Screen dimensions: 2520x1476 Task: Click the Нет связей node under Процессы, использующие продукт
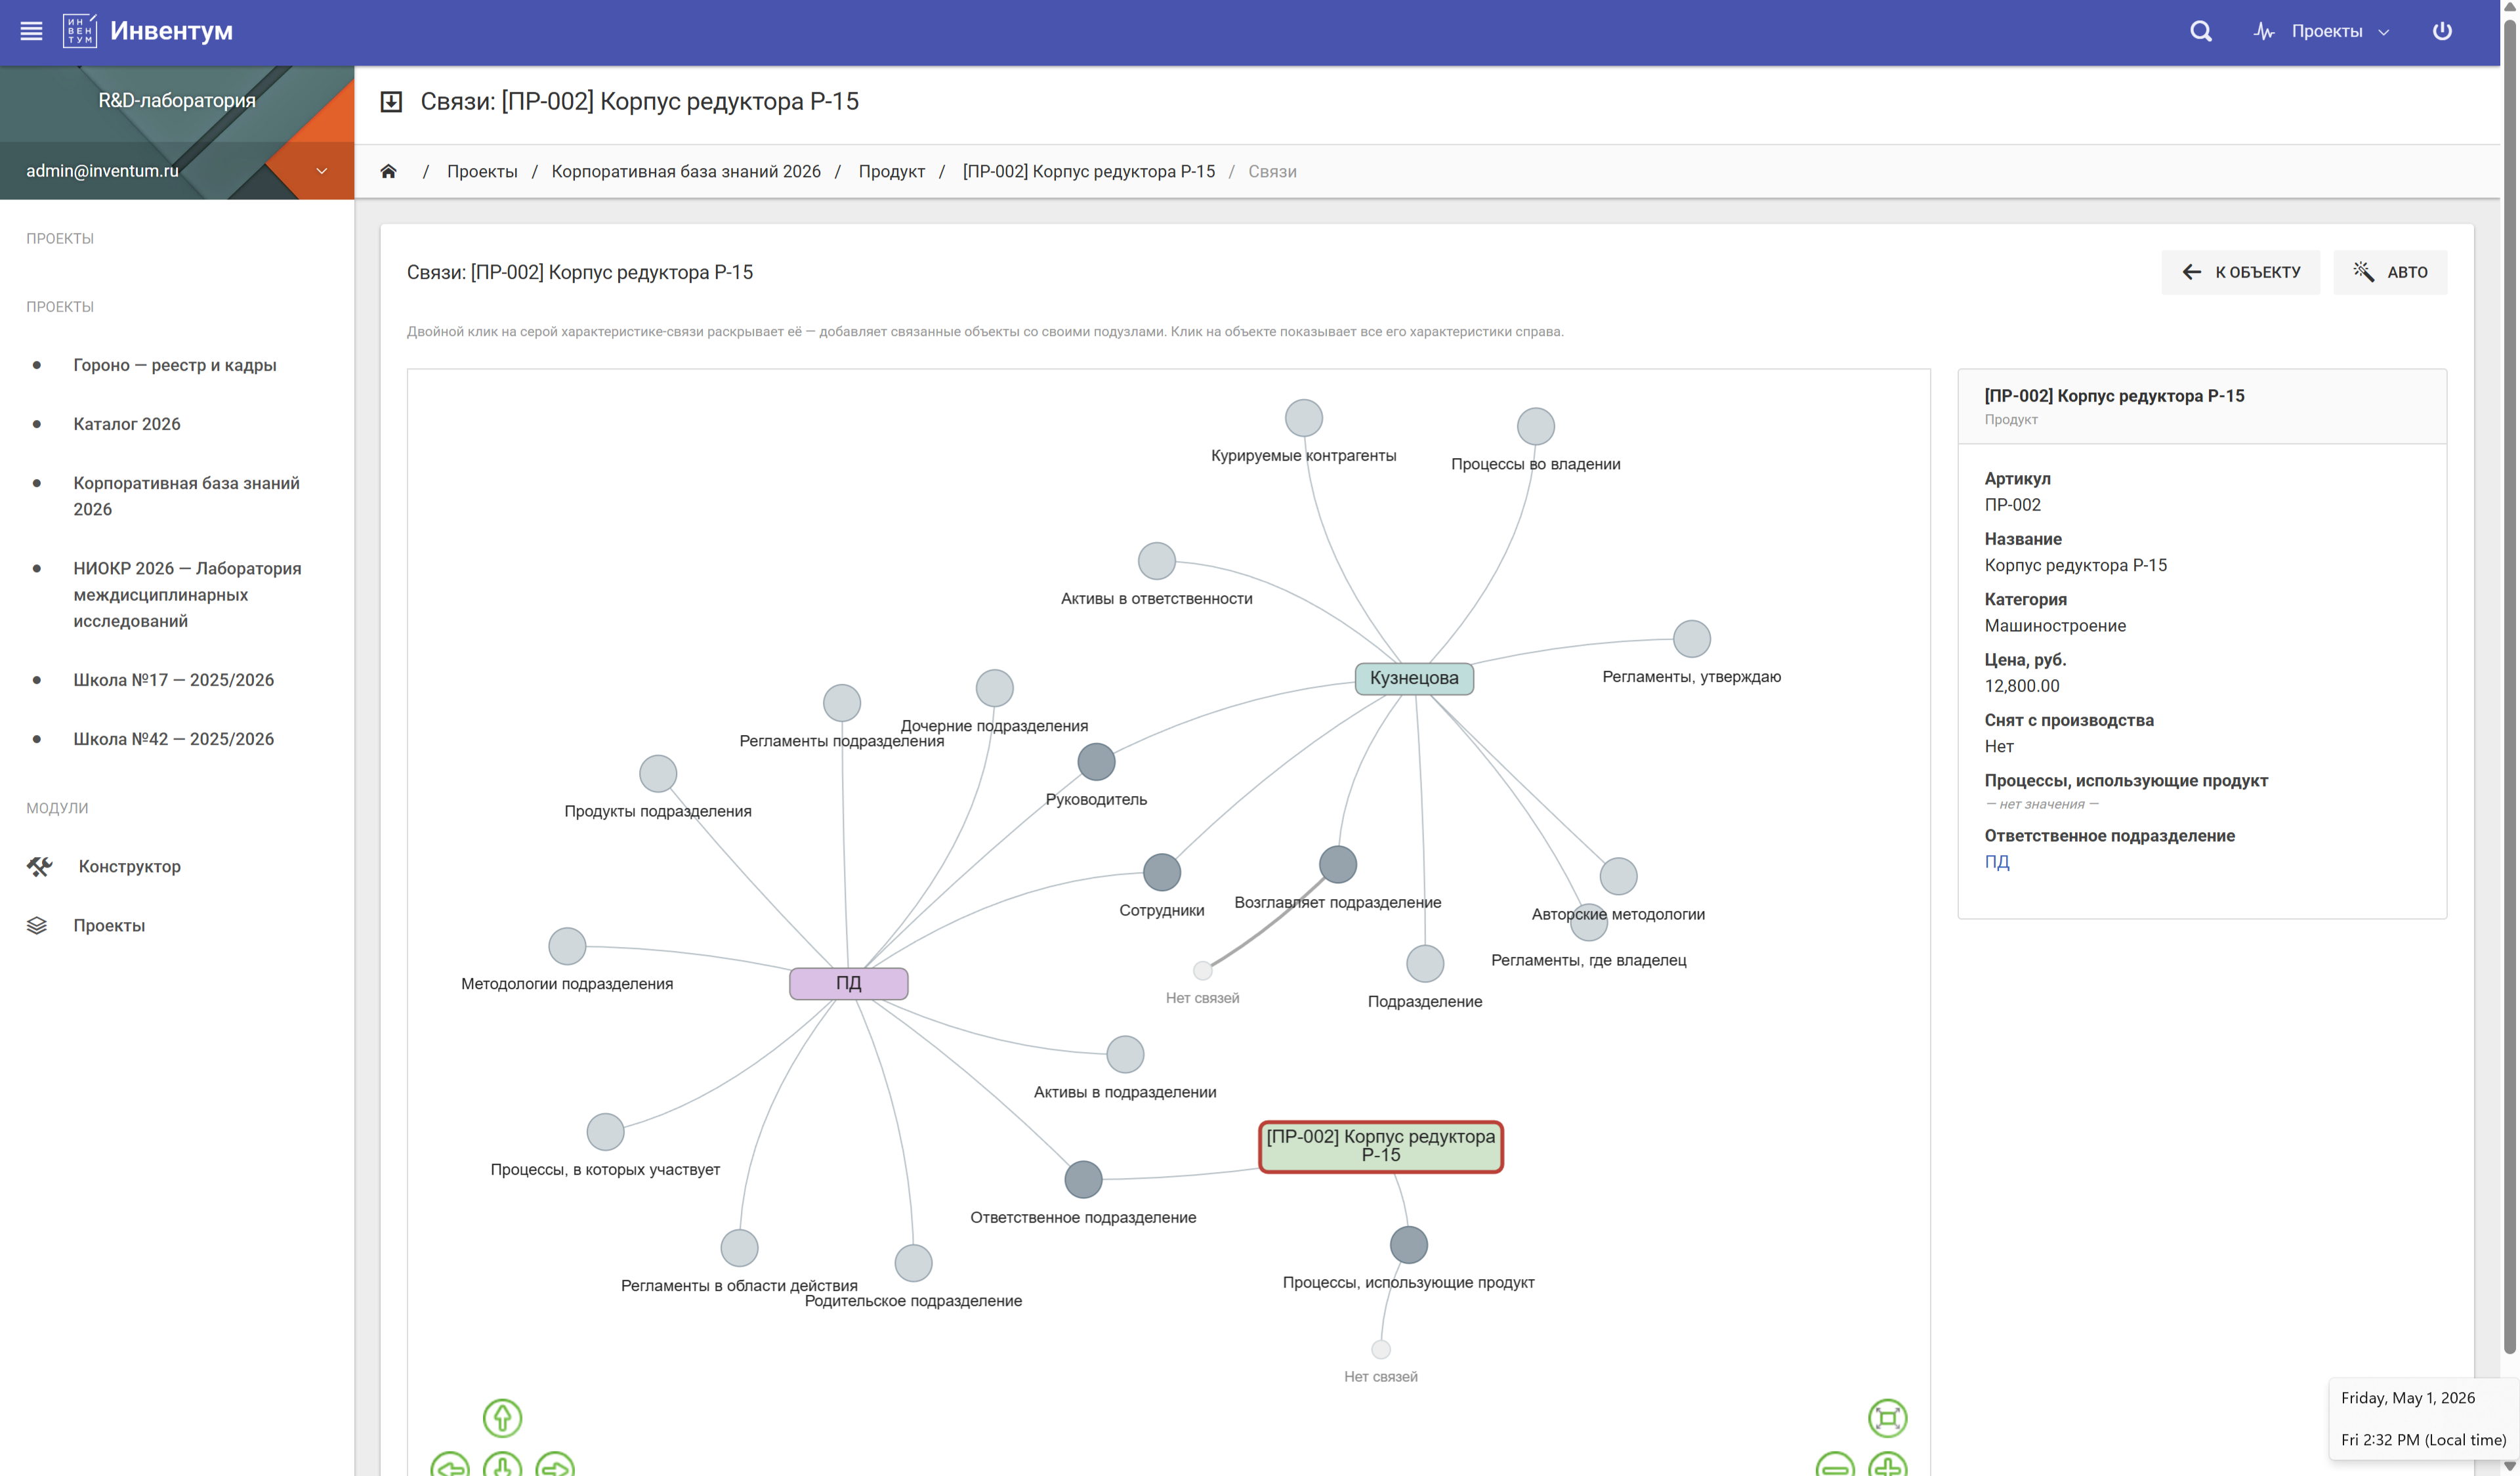pos(1380,1350)
